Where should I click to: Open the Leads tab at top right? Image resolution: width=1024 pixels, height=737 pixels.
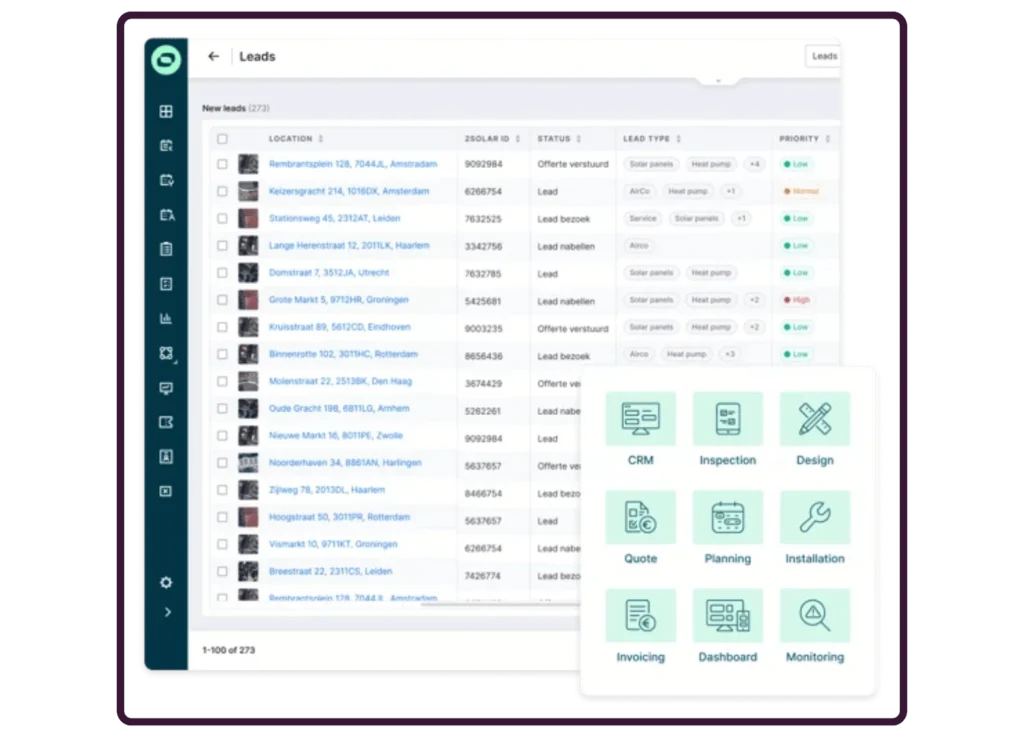(x=824, y=56)
